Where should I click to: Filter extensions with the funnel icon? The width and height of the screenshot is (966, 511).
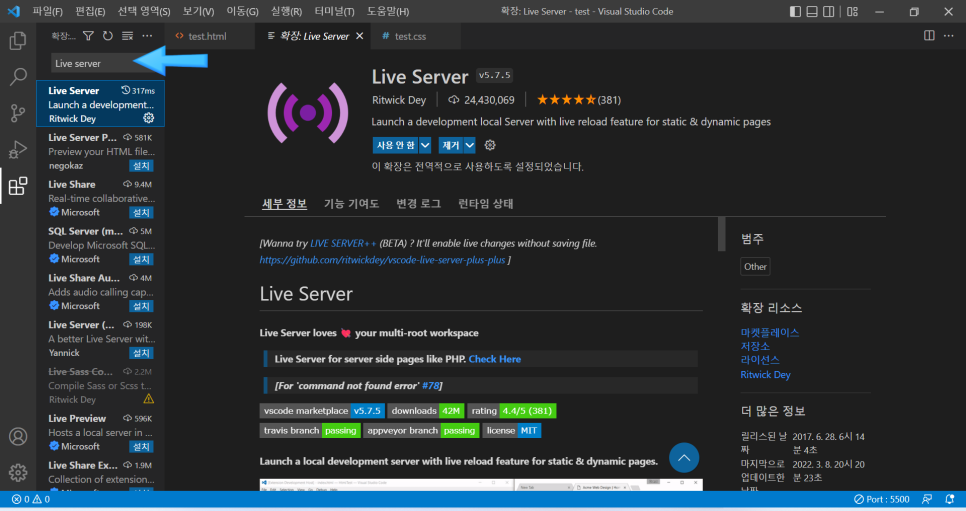pos(88,36)
